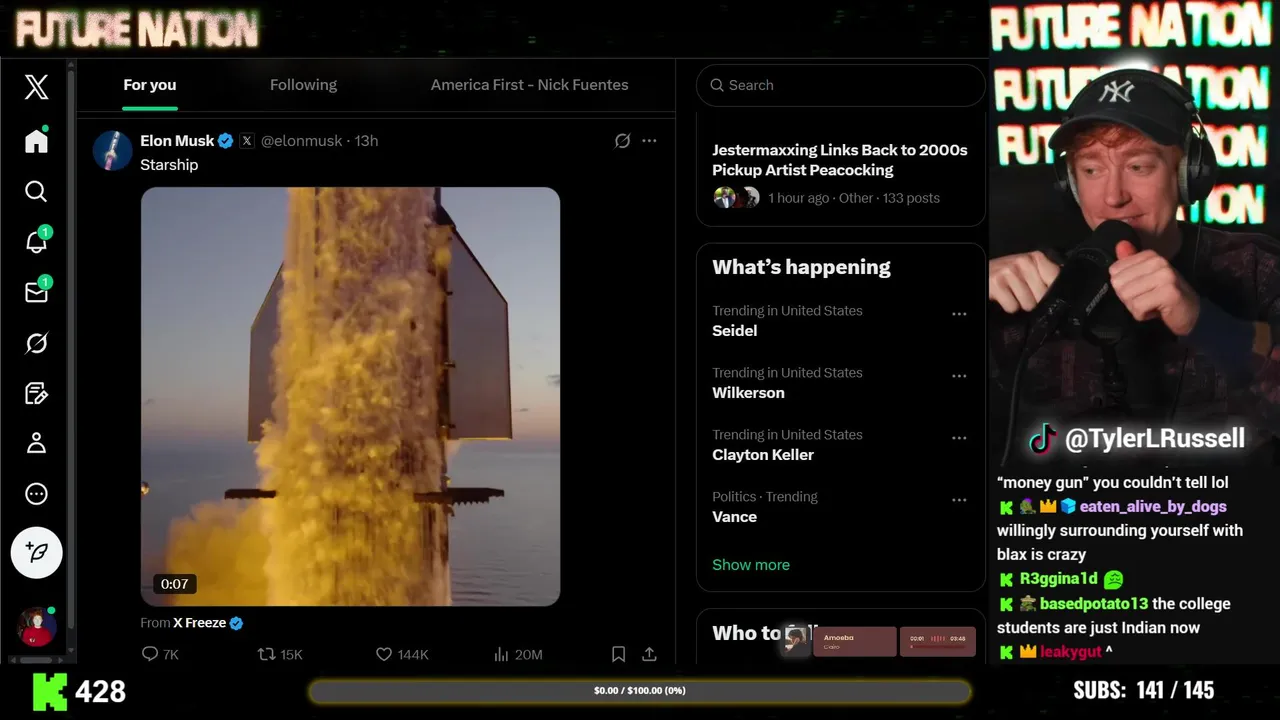The height and width of the screenshot is (720, 1280).
Task: Click the blue verified badge by Elon Musk
Action: pos(226,141)
